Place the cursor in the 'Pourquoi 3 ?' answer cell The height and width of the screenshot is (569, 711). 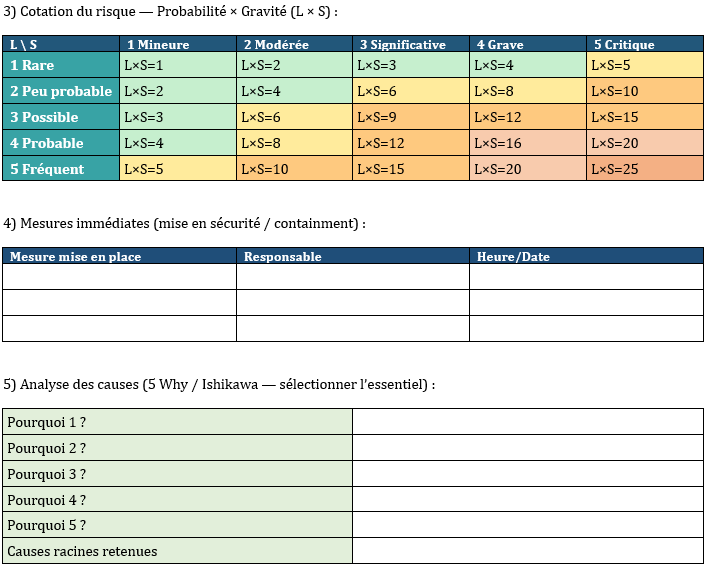pos(527,474)
